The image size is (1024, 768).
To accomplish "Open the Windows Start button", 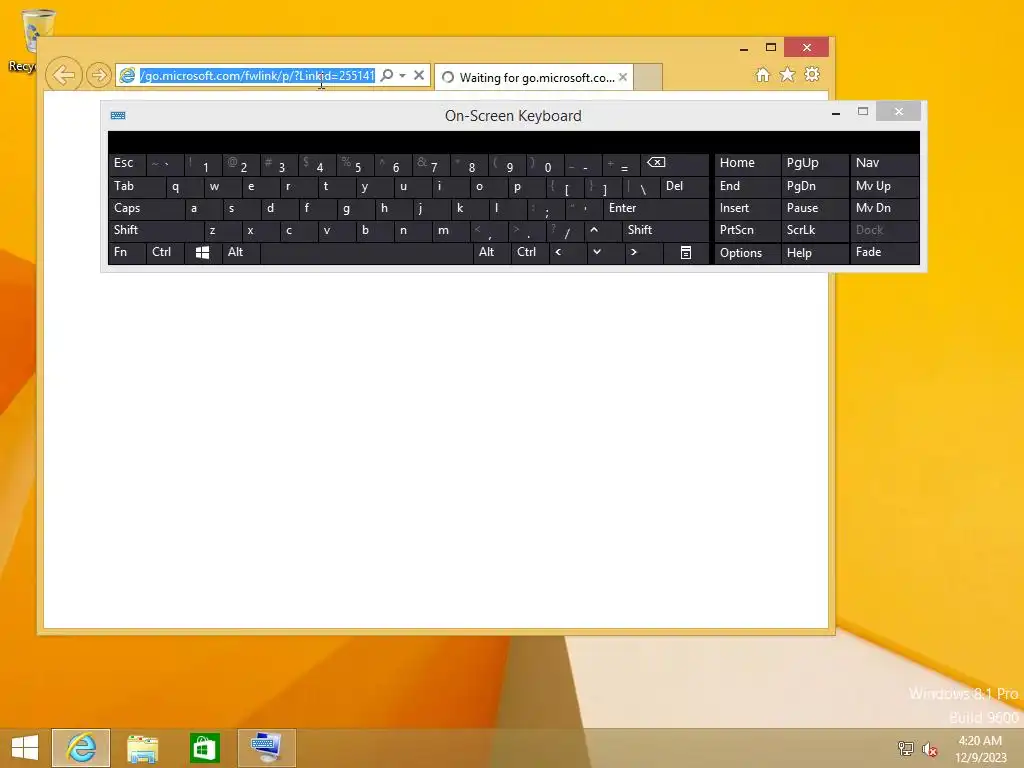I will click(25, 748).
